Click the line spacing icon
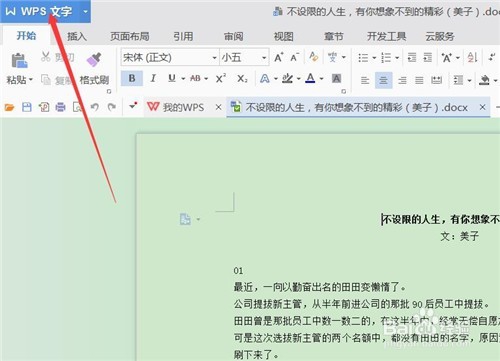This screenshot has height=361, width=500. [459, 80]
